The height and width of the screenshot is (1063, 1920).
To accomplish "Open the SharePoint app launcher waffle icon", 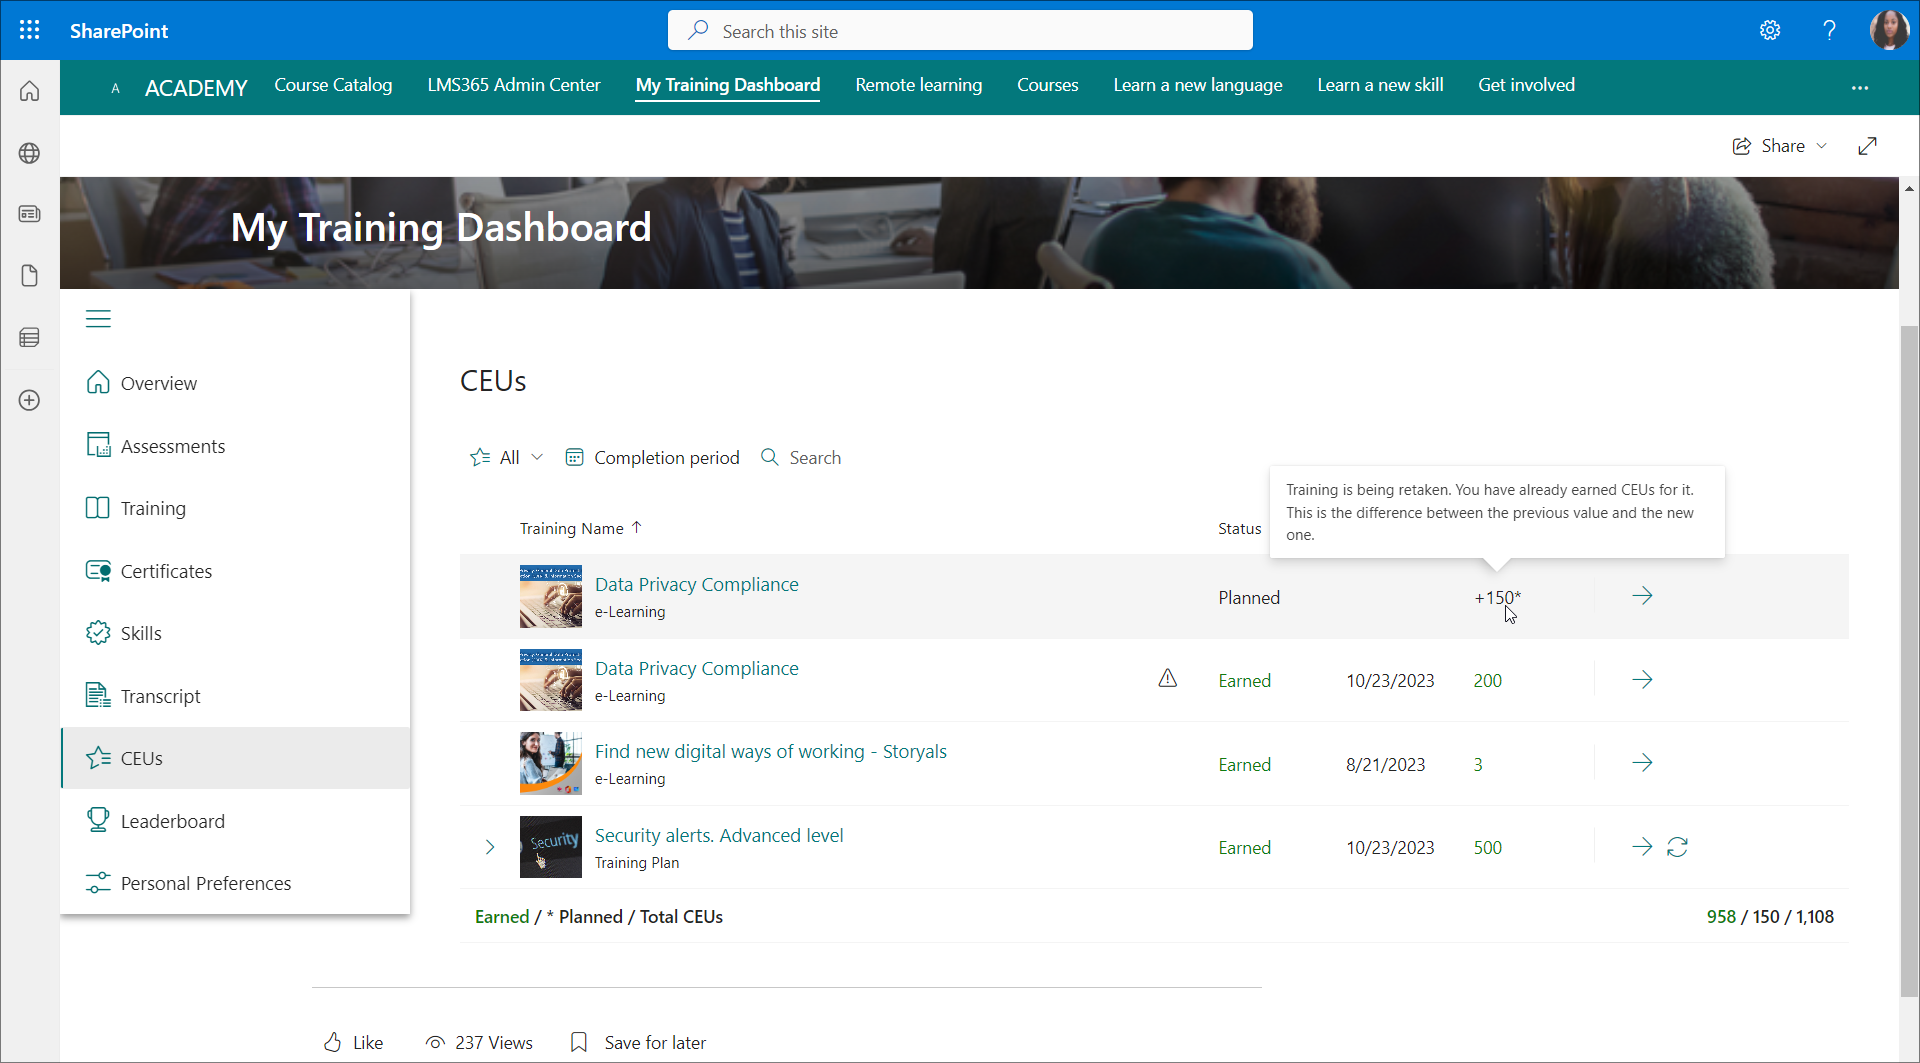I will point(30,30).
